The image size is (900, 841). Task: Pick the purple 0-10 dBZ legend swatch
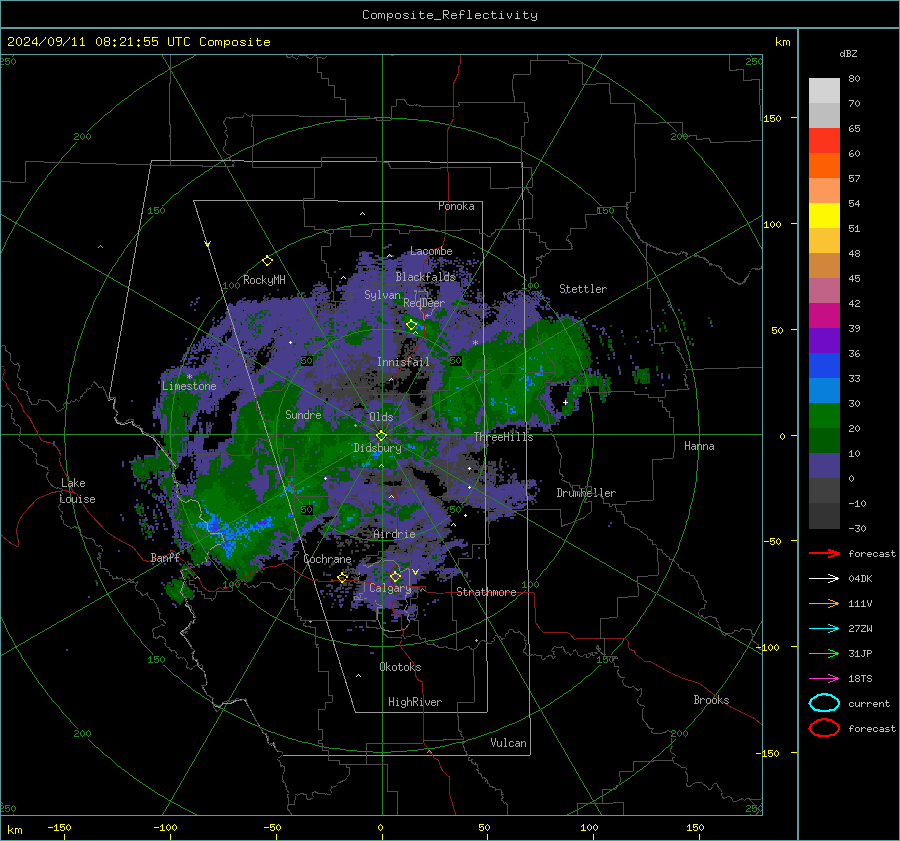824,466
